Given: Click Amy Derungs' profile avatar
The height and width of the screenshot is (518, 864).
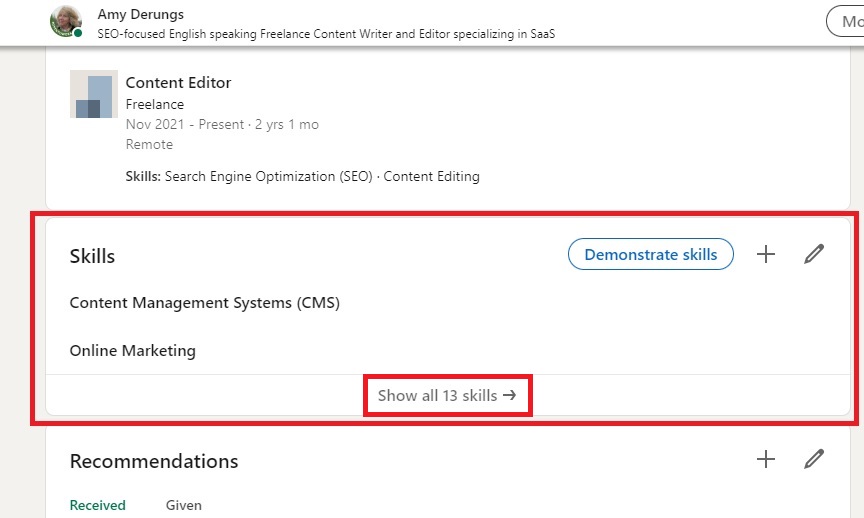Looking at the screenshot, I should (x=66, y=22).
